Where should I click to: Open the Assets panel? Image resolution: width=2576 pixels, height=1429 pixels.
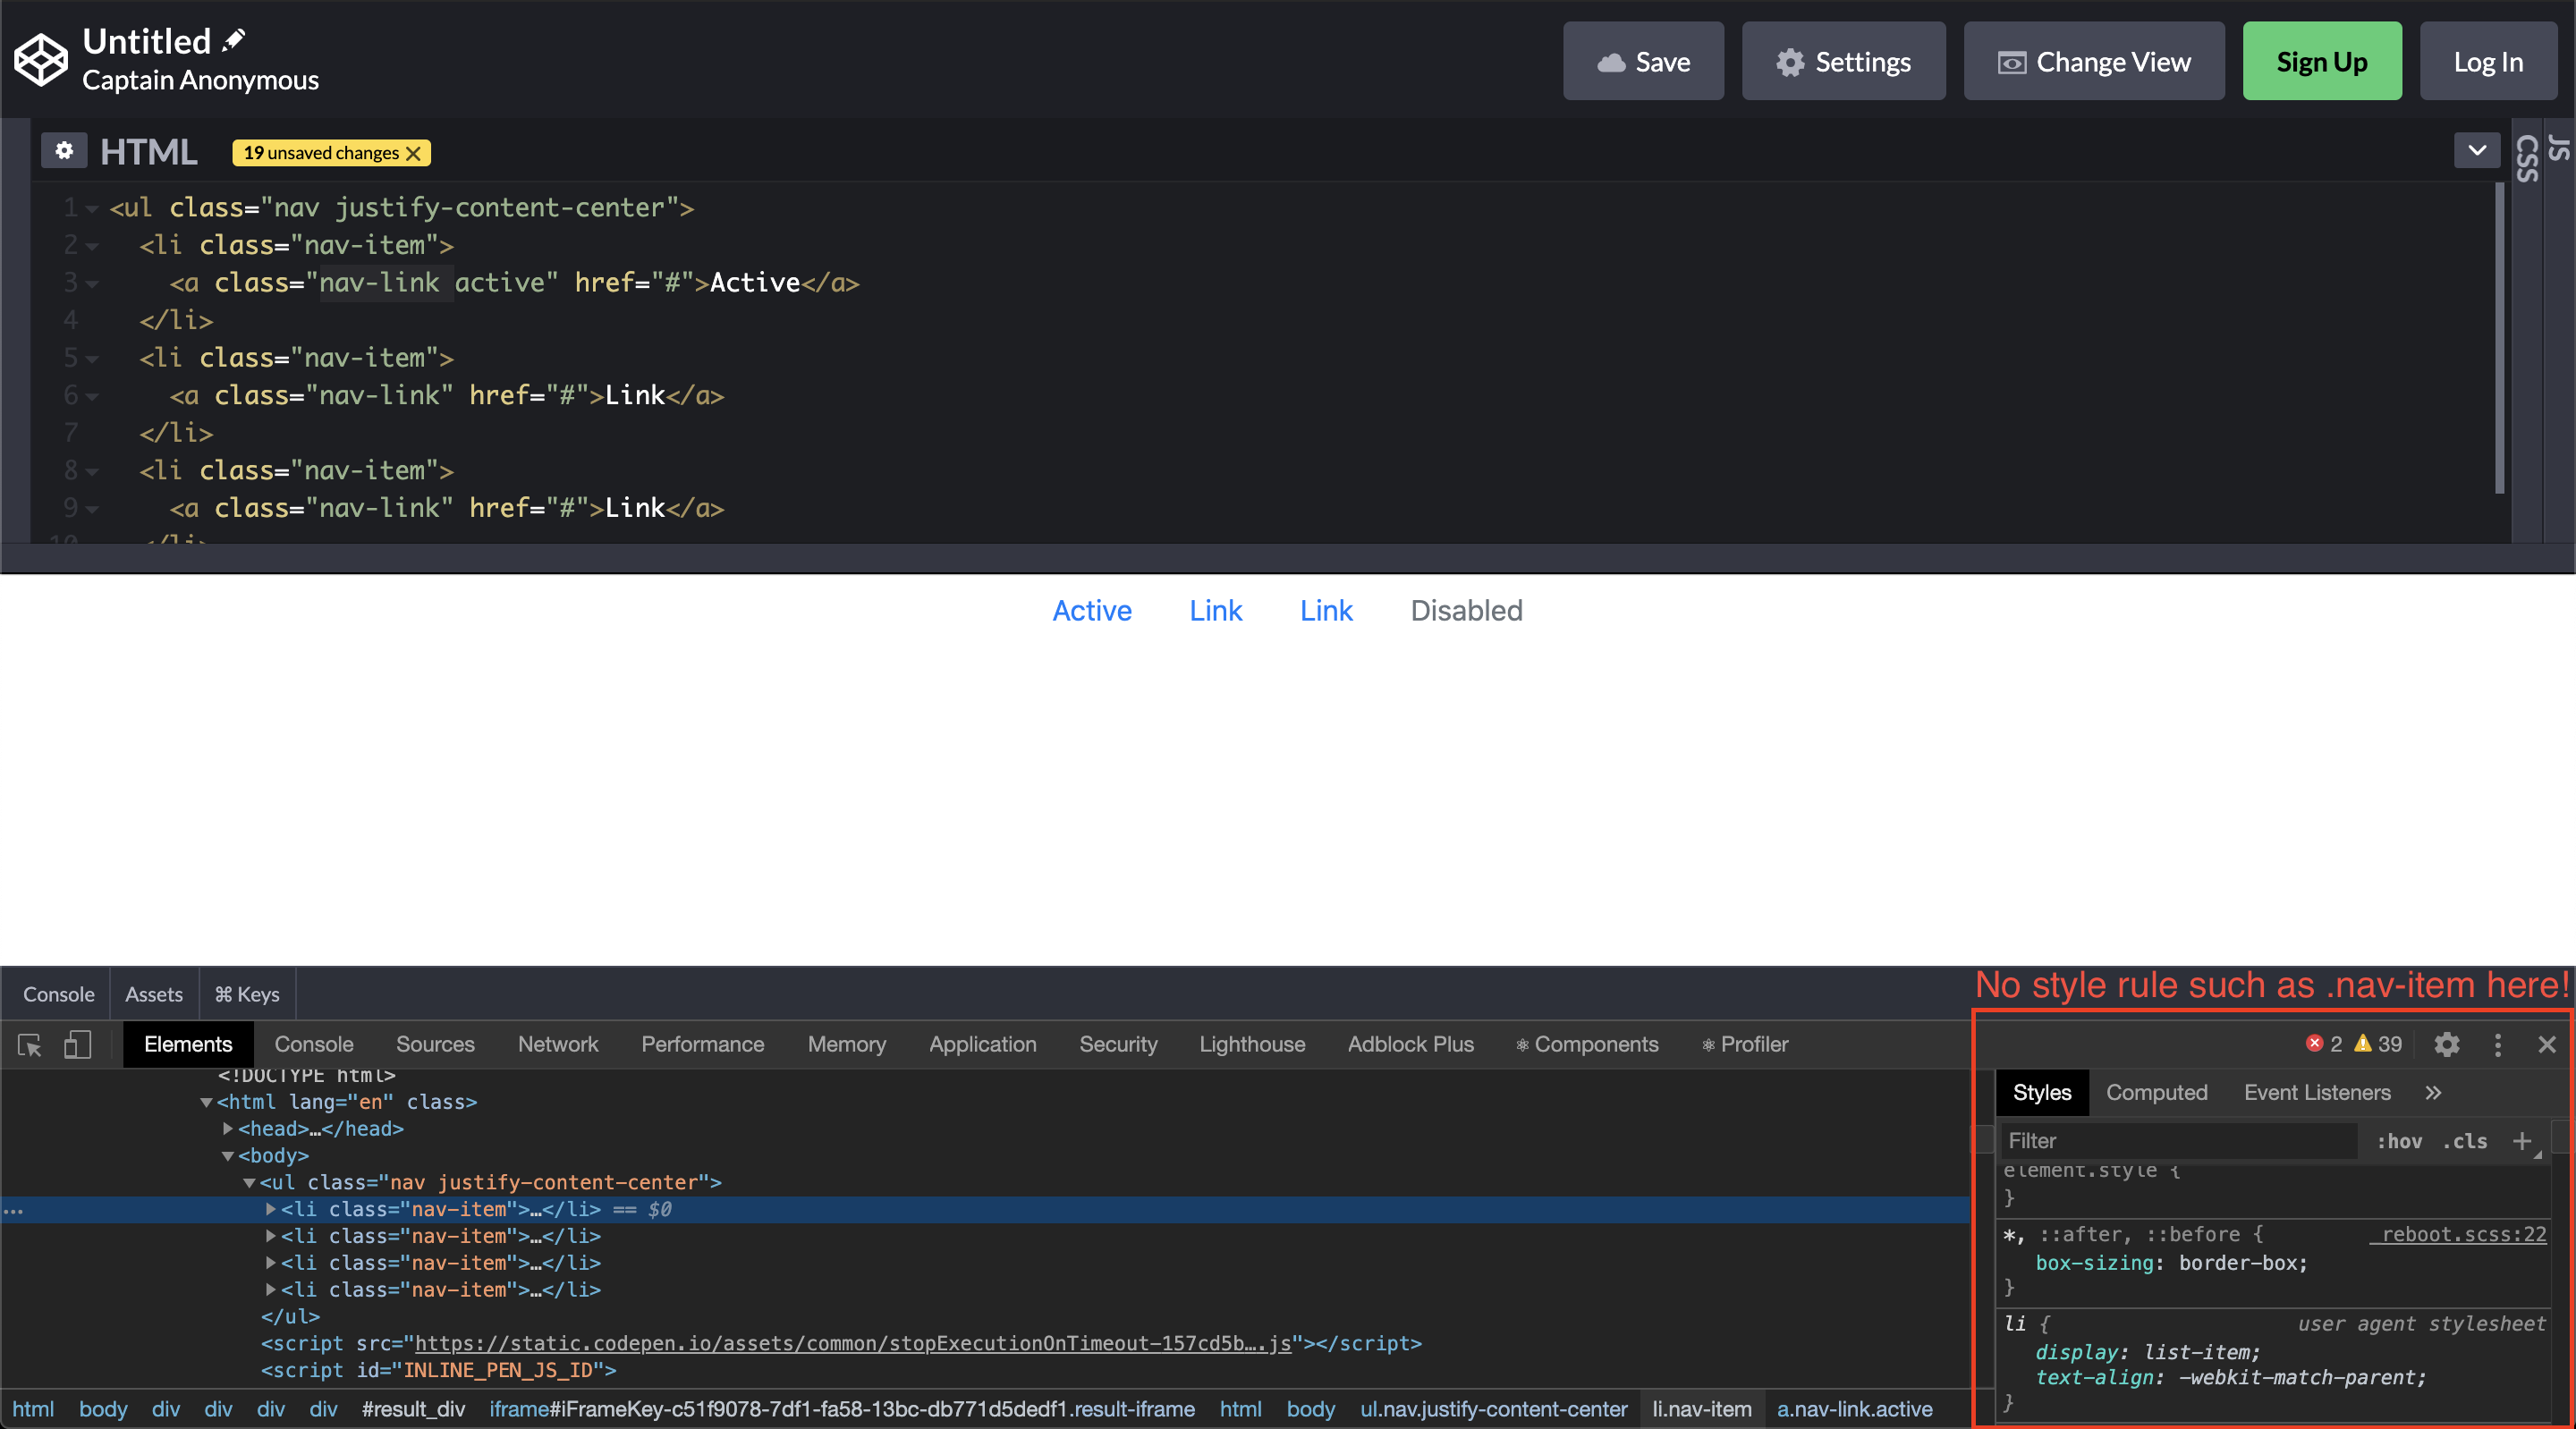pyautogui.click(x=154, y=994)
